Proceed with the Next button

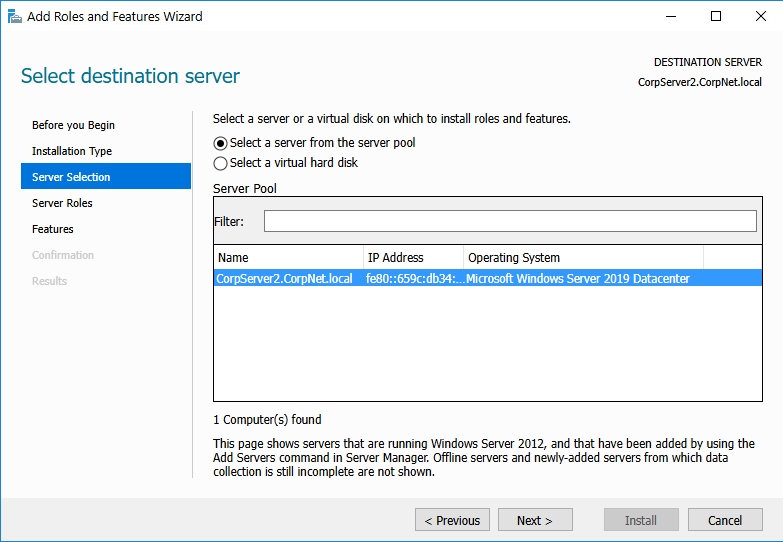click(x=535, y=520)
